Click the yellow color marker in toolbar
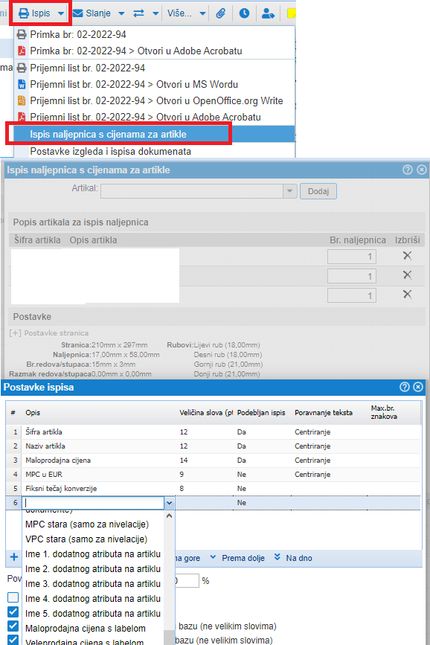Viewport: 430px width, 645px height. 291,14
